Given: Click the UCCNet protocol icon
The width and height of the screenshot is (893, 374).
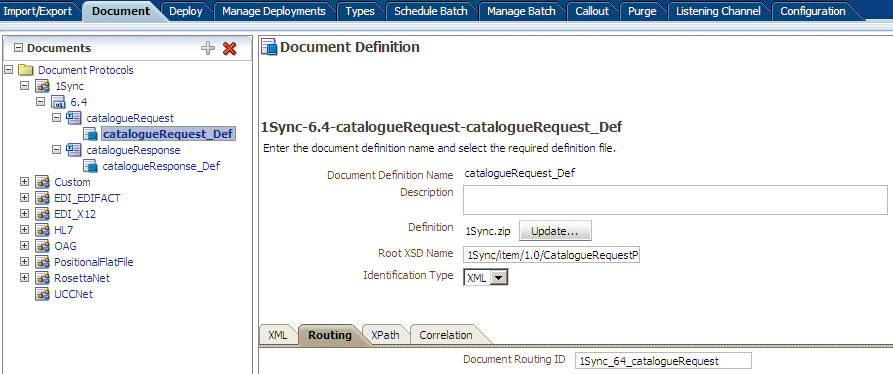Looking at the screenshot, I should tap(43, 294).
